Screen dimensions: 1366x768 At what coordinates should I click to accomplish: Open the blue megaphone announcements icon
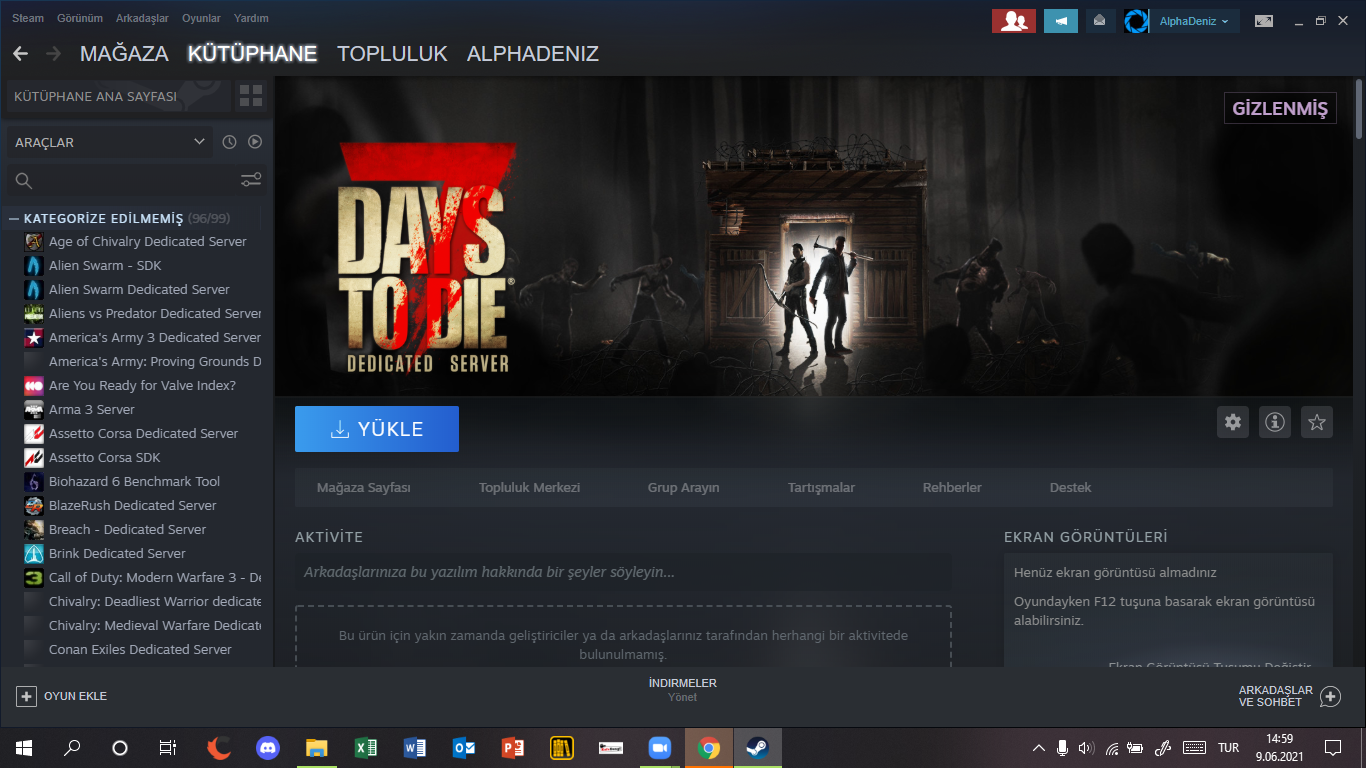[1060, 20]
